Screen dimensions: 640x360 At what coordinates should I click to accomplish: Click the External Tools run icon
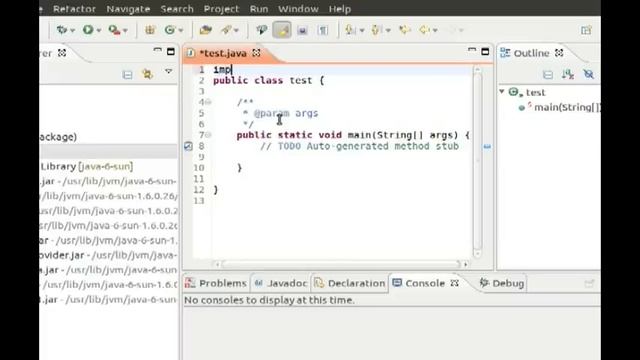coord(114,30)
